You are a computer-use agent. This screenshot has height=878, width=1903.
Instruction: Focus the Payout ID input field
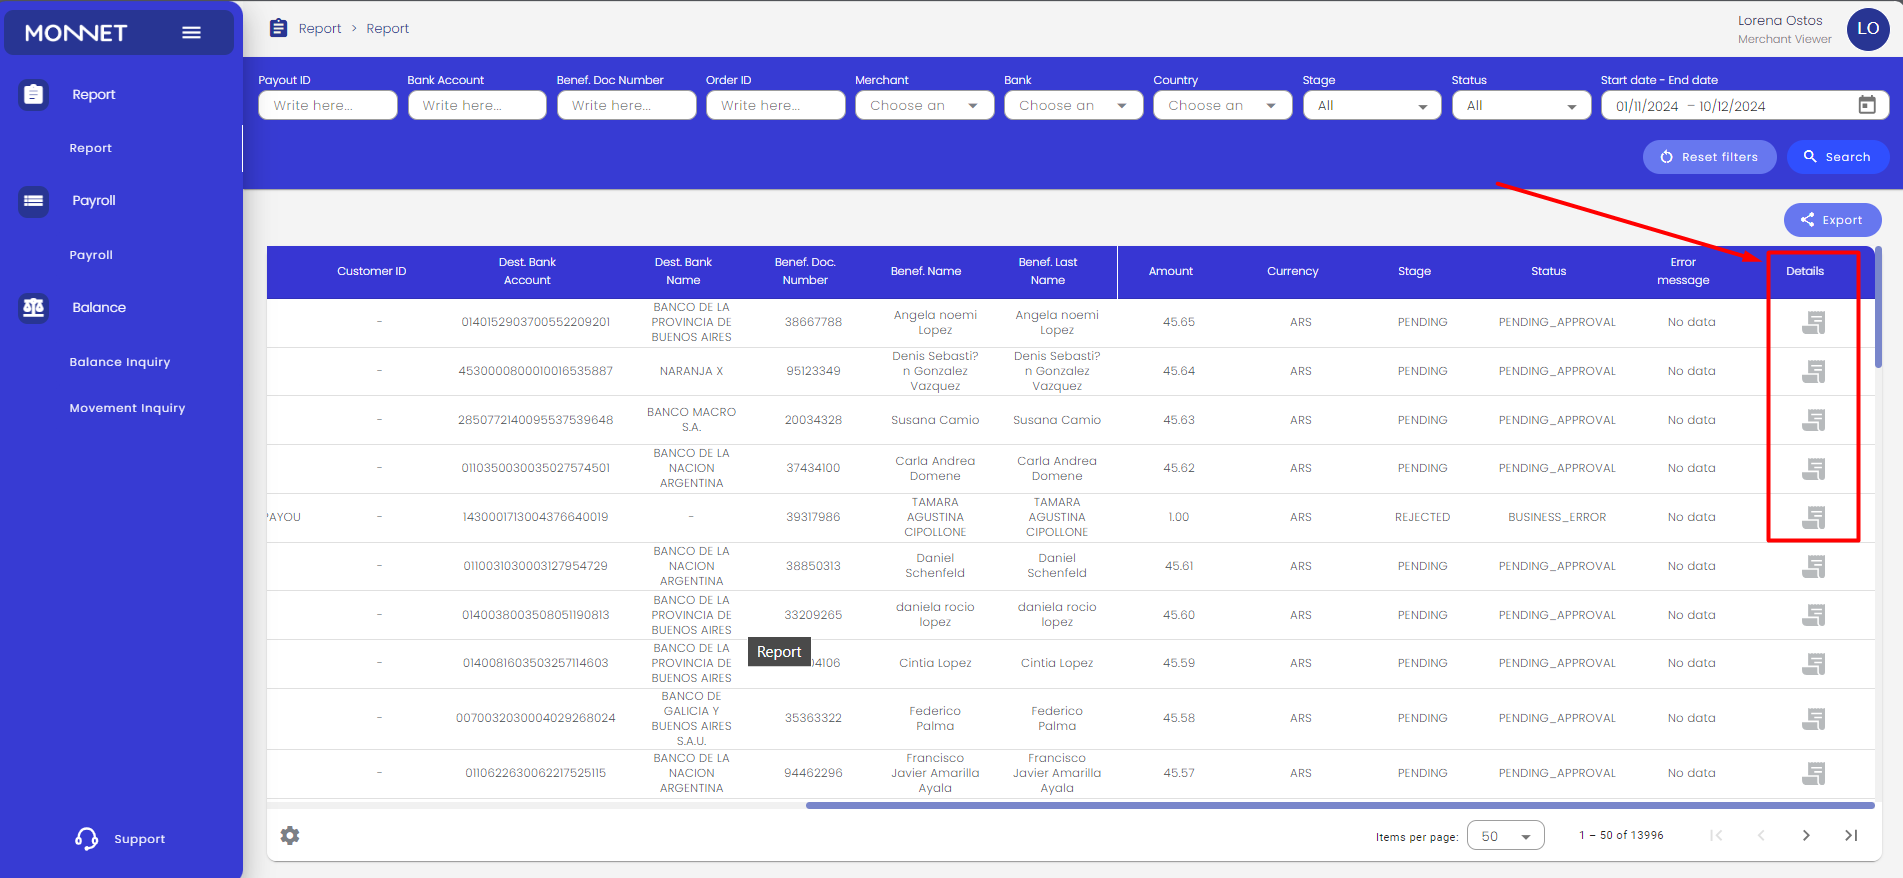tap(327, 105)
